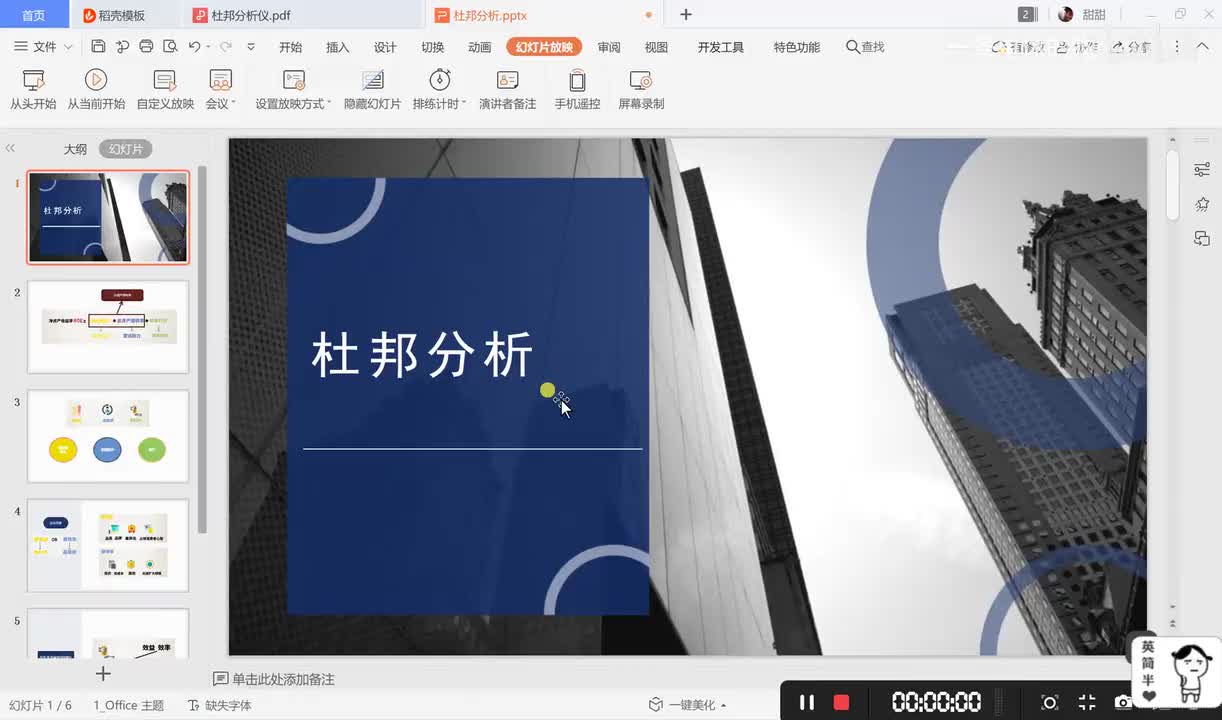Click the main editor vertical scrollbar
This screenshot has width=1222, height=720.
(1172, 188)
